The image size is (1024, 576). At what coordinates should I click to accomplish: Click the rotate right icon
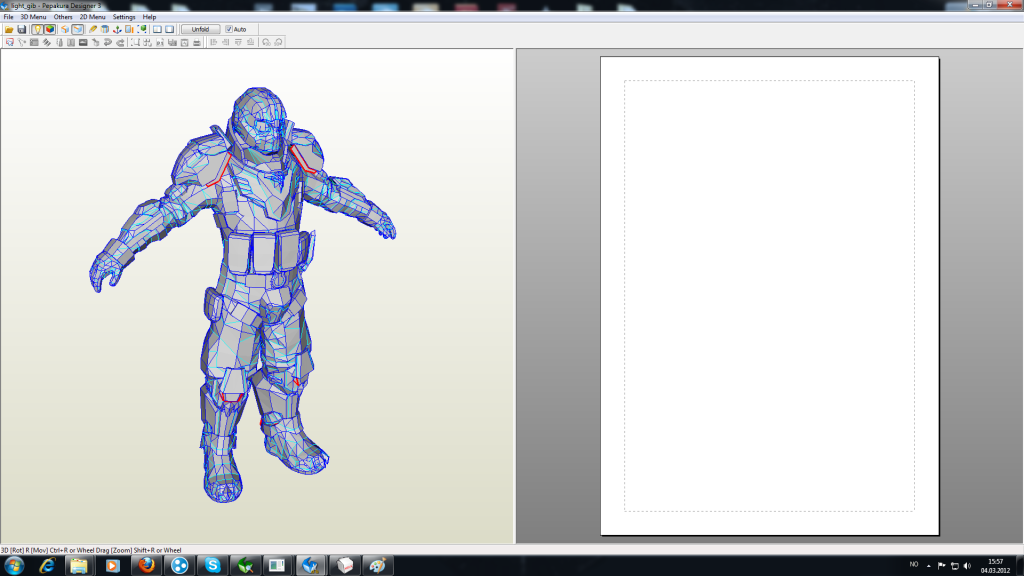(x=278, y=42)
